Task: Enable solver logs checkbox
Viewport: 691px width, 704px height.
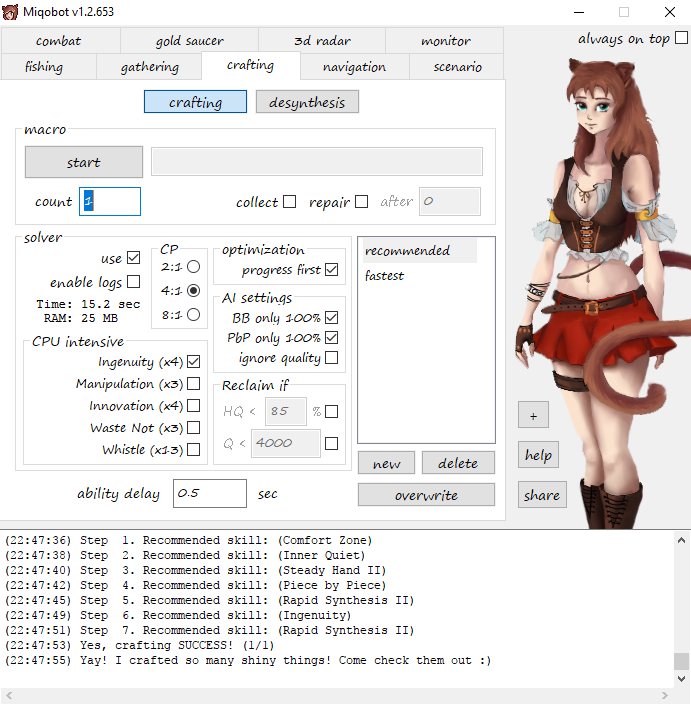Action: [x=134, y=282]
